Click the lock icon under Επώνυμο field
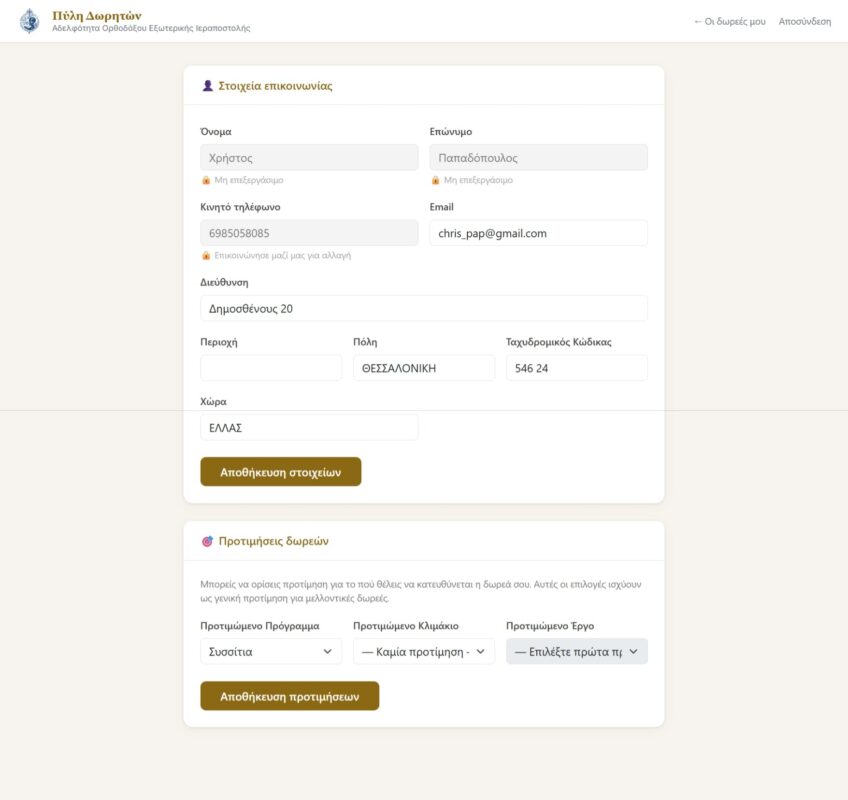 point(435,181)
